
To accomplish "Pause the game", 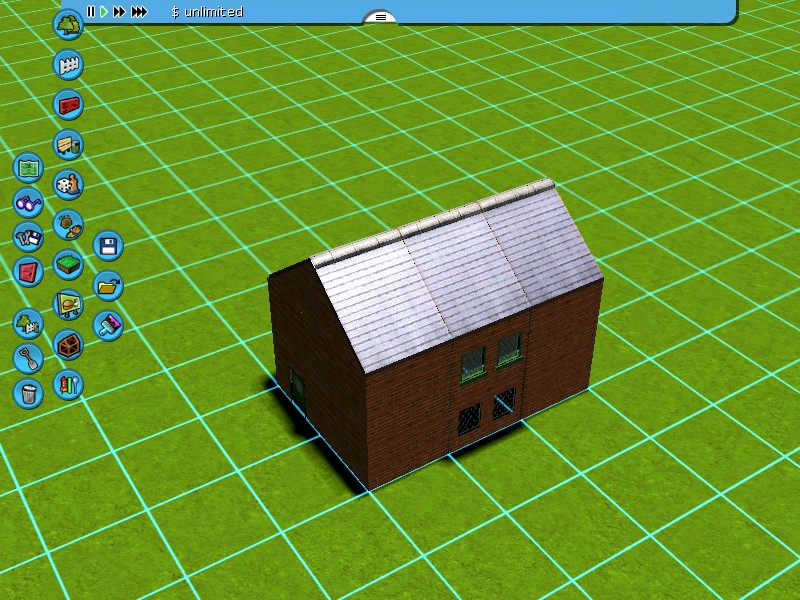I will tap(91, 12).
